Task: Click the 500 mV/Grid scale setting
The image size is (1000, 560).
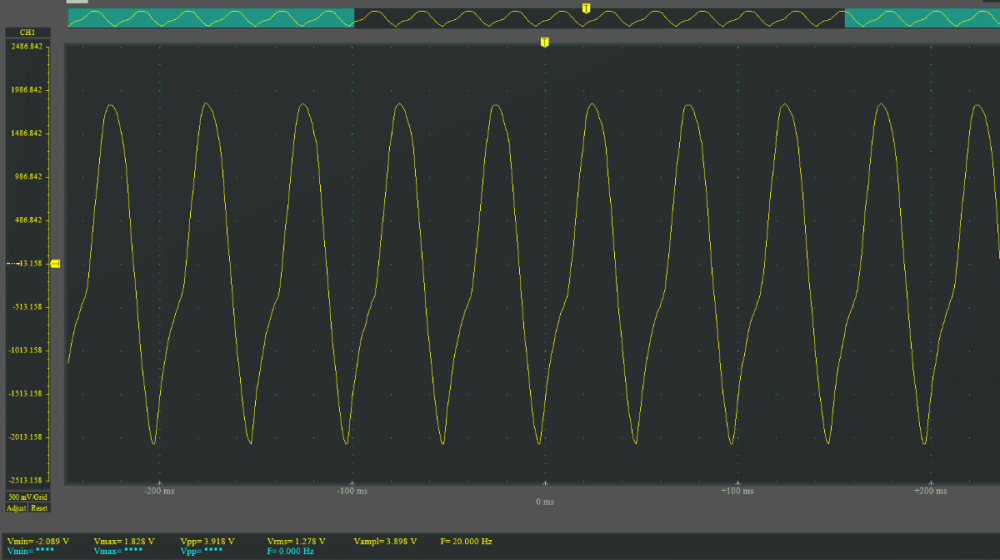Action: (27, 497)
